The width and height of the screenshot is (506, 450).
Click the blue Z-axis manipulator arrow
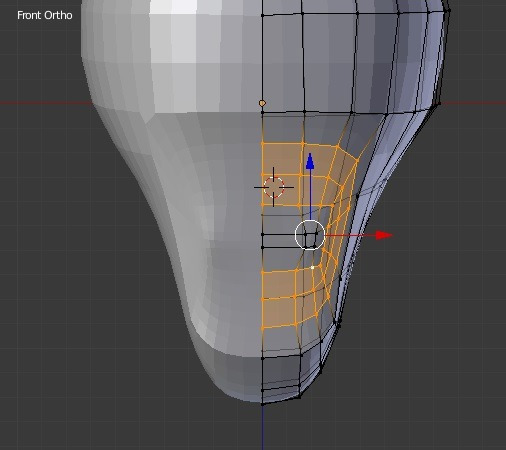coord(310,161)
